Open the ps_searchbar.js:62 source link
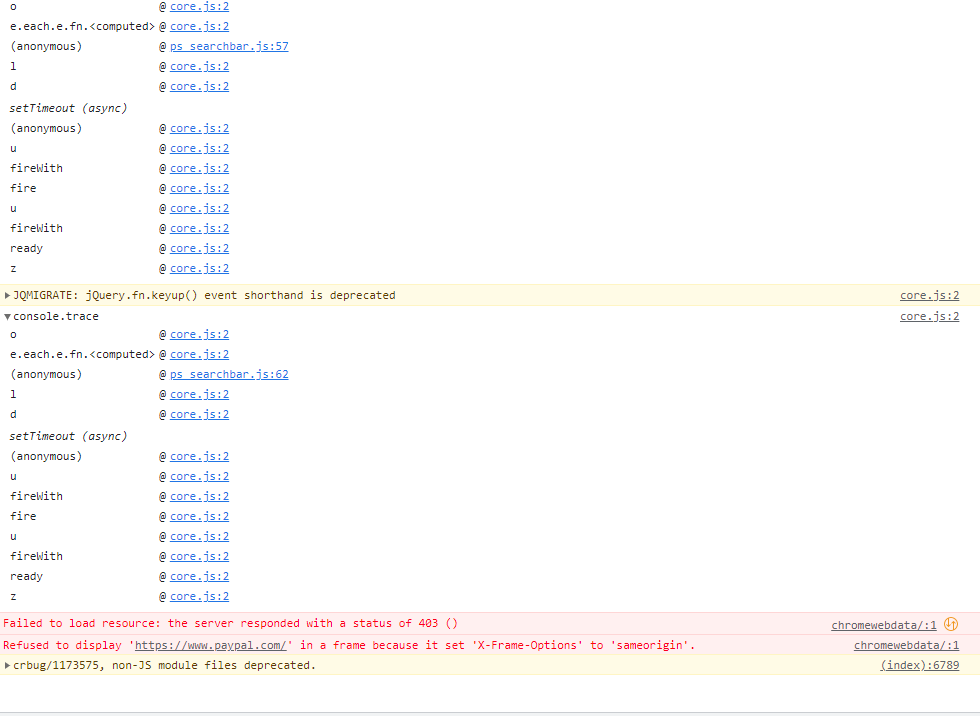The height and width of the screenshot is (716, 980). pyautogui.click(x=229, y=374)
